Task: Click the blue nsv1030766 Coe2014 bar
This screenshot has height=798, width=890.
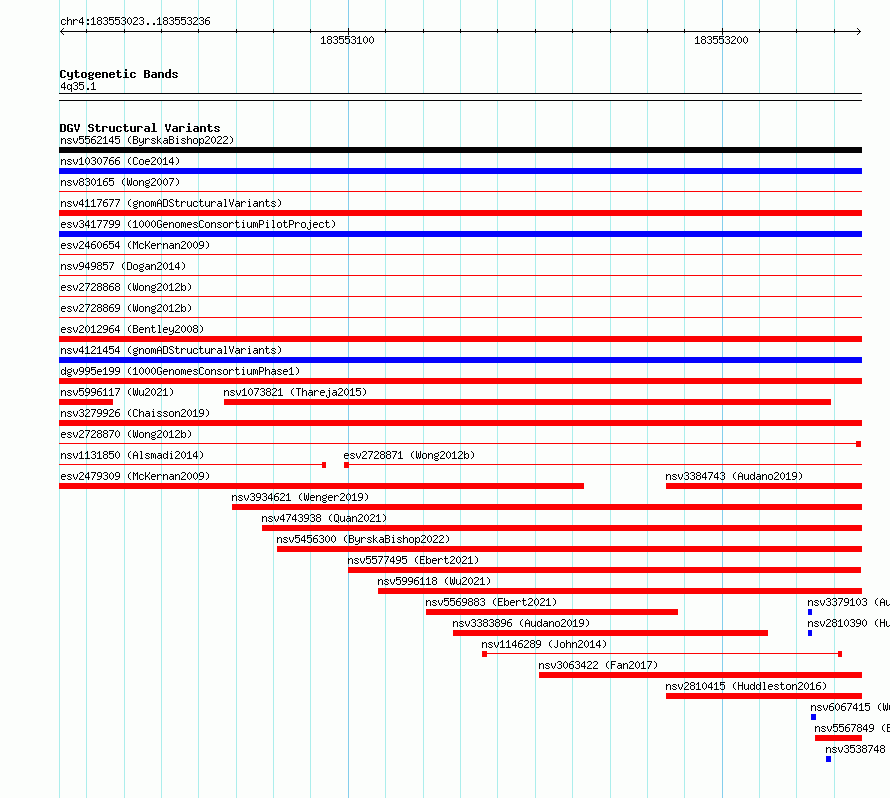Action: click(460, 171)
